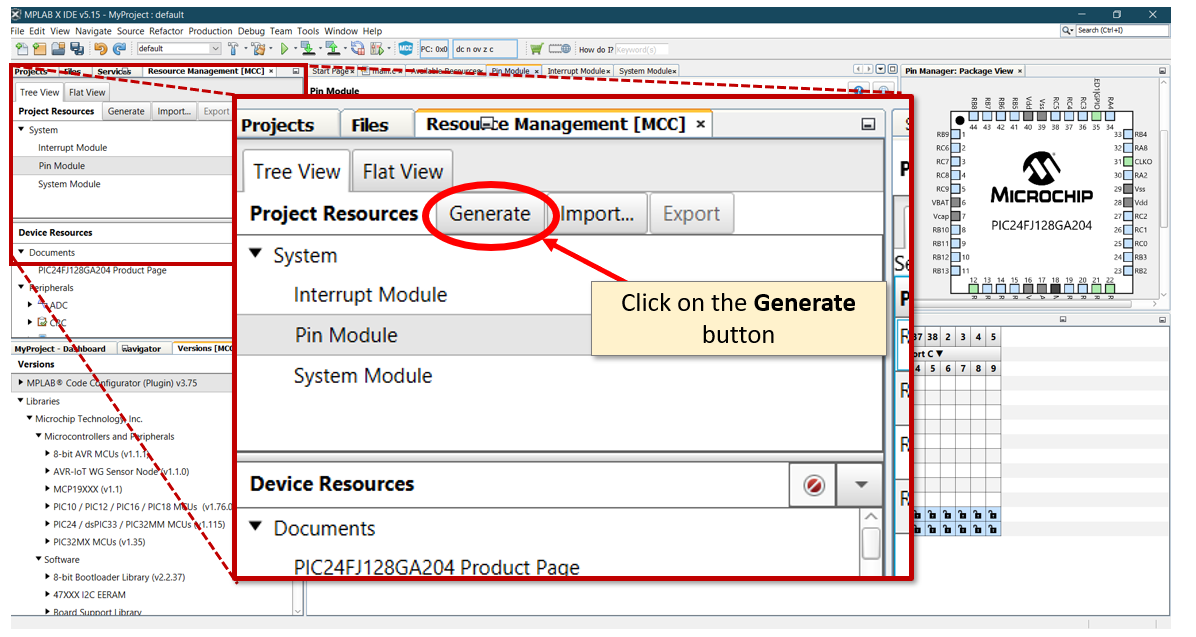Open the Production menu
1196x637 pixels.
click(x=210, y=31)
